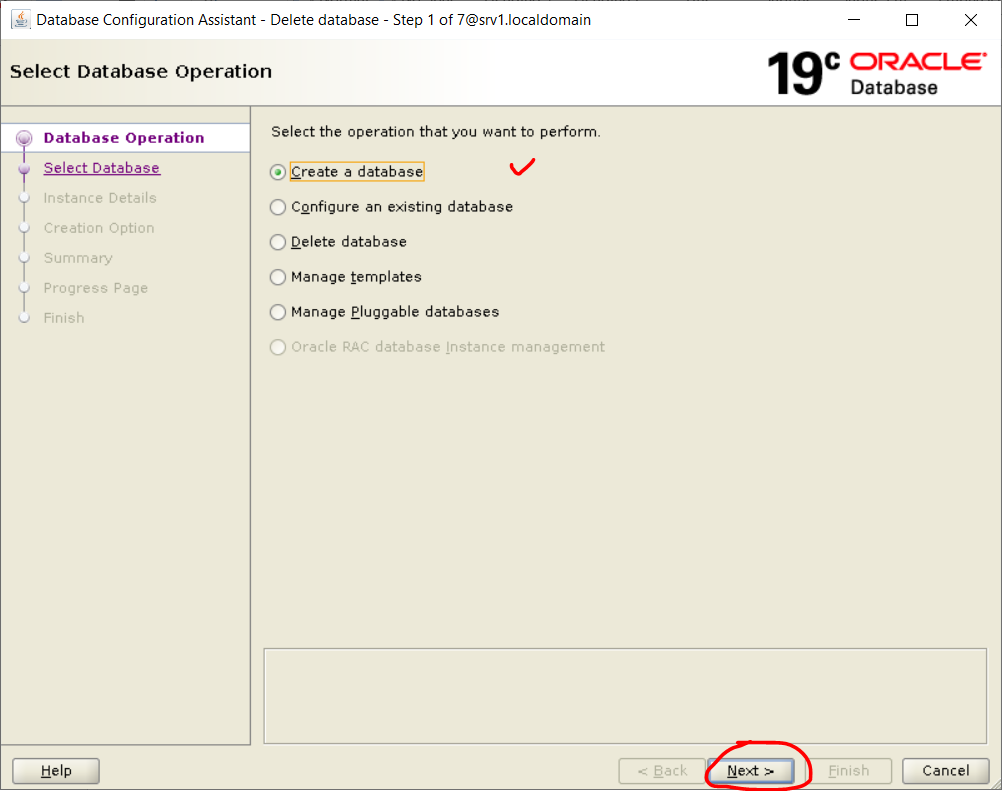This screenshot has height=791, width=1002.
Task: Select 'Manage Pluggable databases' option
Action: pyautogui.click(x=278, y=312)
